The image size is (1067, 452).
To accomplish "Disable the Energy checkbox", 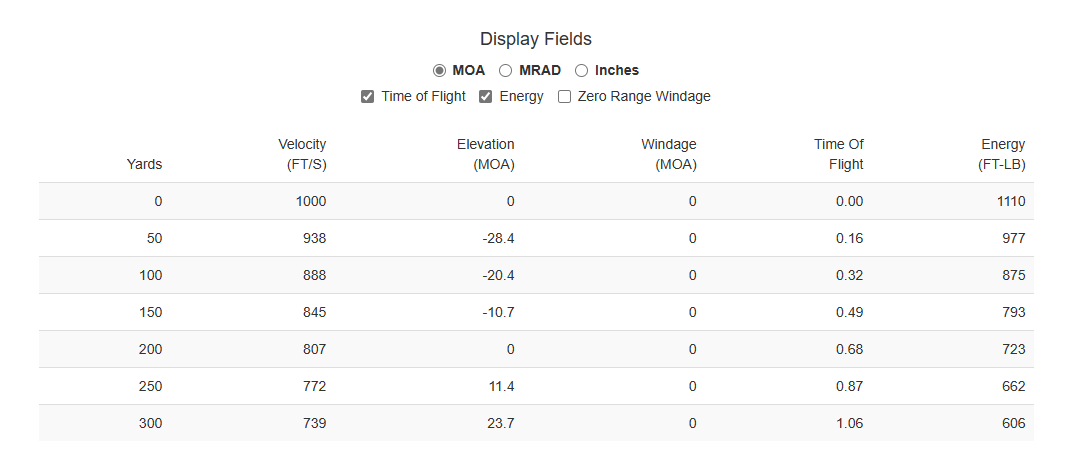I will click(x=486, y=97).
